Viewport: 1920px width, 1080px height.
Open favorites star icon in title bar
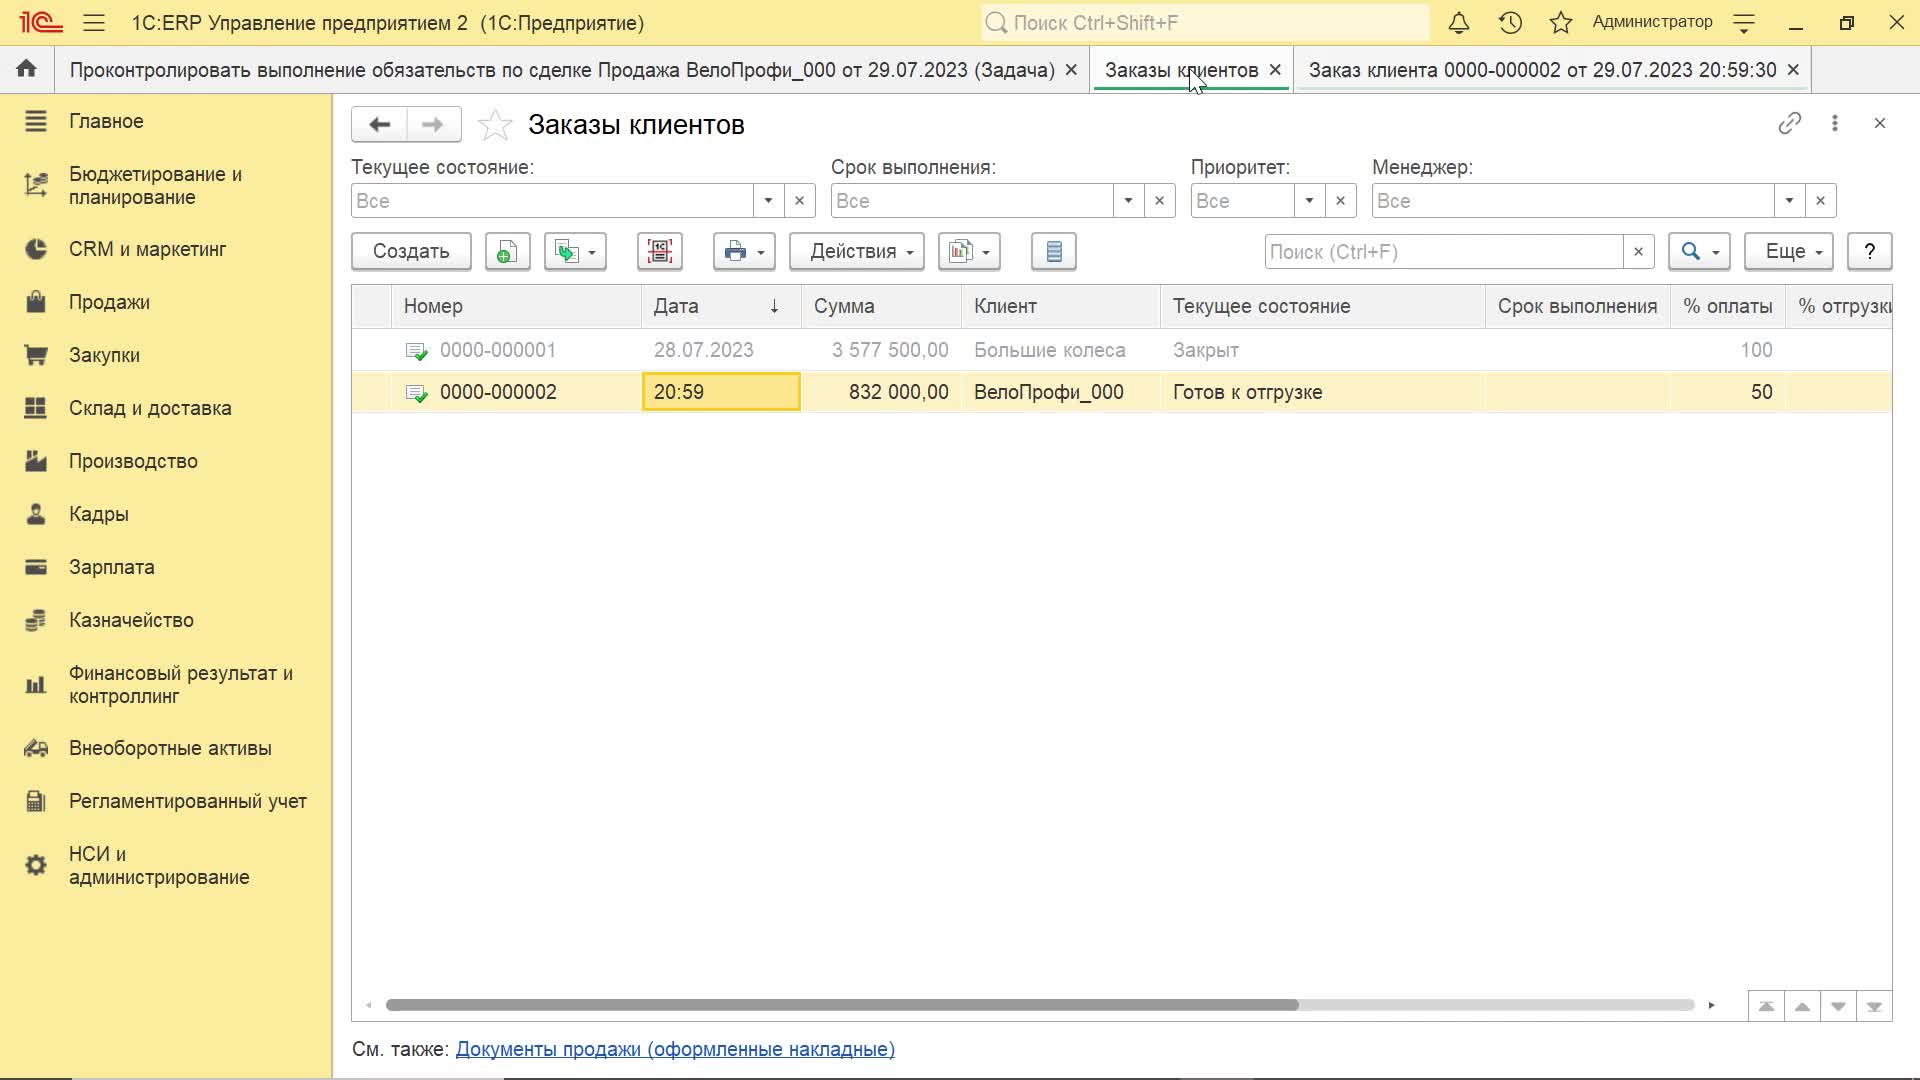tap(1561, 22)
